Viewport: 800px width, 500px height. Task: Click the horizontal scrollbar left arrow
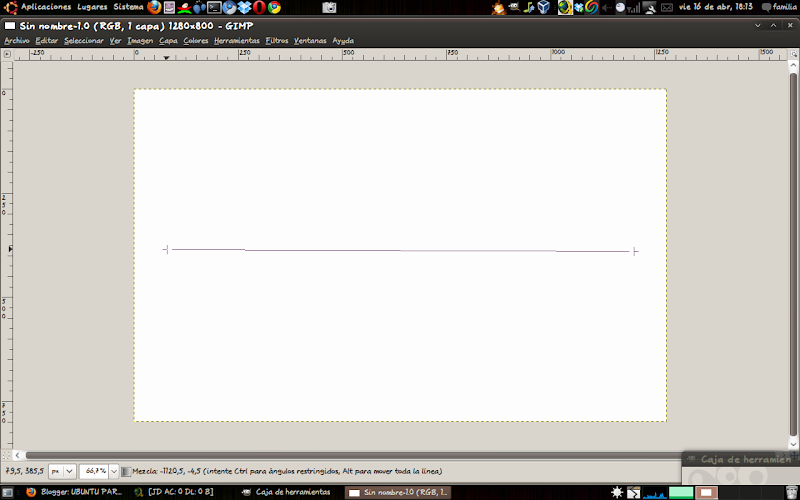17,455
